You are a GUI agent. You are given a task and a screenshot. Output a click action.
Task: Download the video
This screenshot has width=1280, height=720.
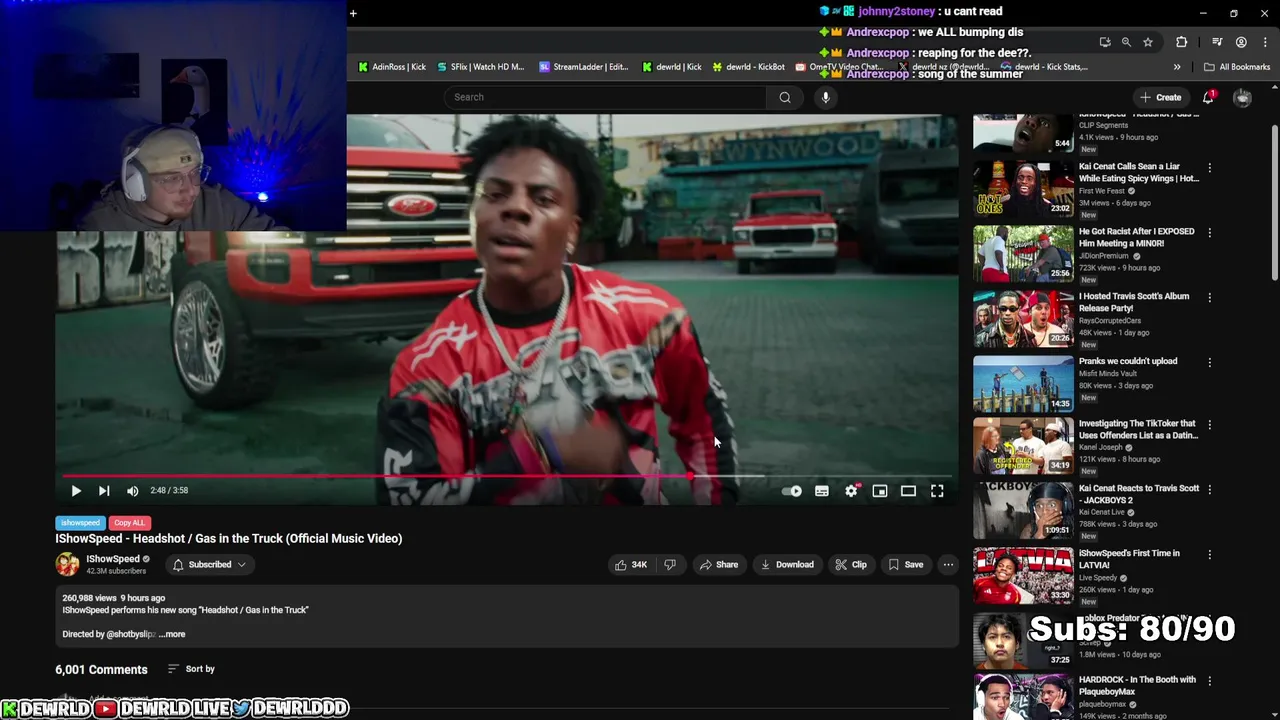(x=787, y=565)
